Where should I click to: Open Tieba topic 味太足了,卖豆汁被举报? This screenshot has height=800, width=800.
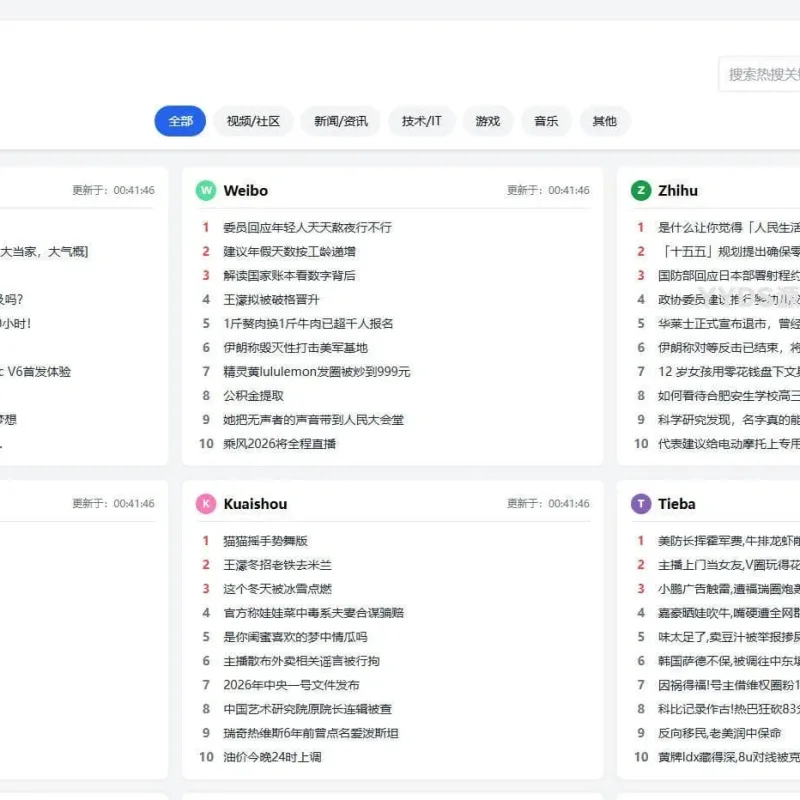click(x=729, y=637)
